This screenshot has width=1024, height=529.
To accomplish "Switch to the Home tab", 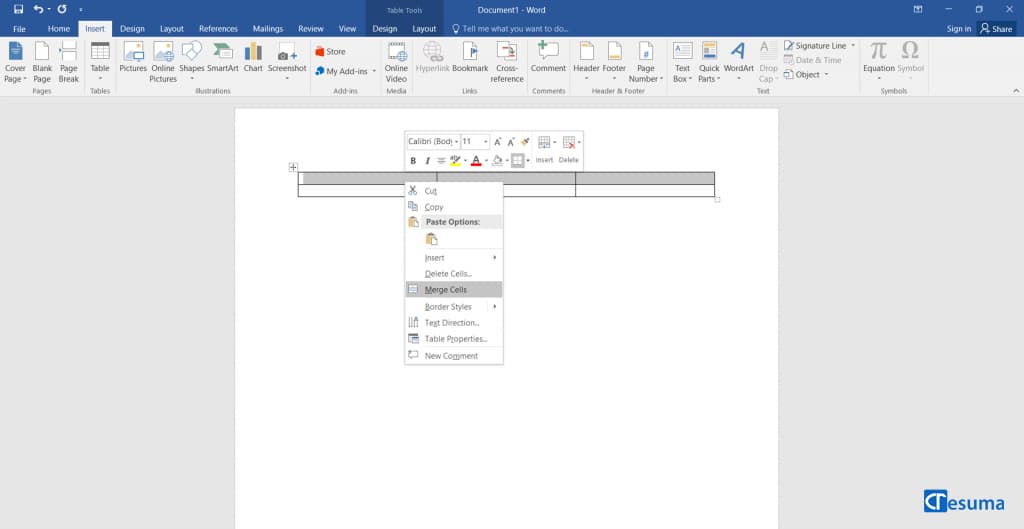I will pyautogui.click(x=59, y=29).
